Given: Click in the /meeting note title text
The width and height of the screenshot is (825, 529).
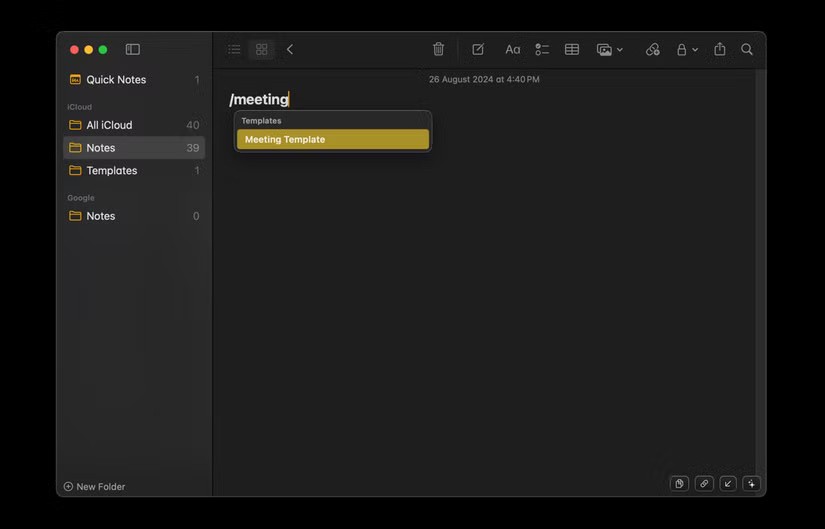Looking at the screenshot, I should (x=259, y=99).
